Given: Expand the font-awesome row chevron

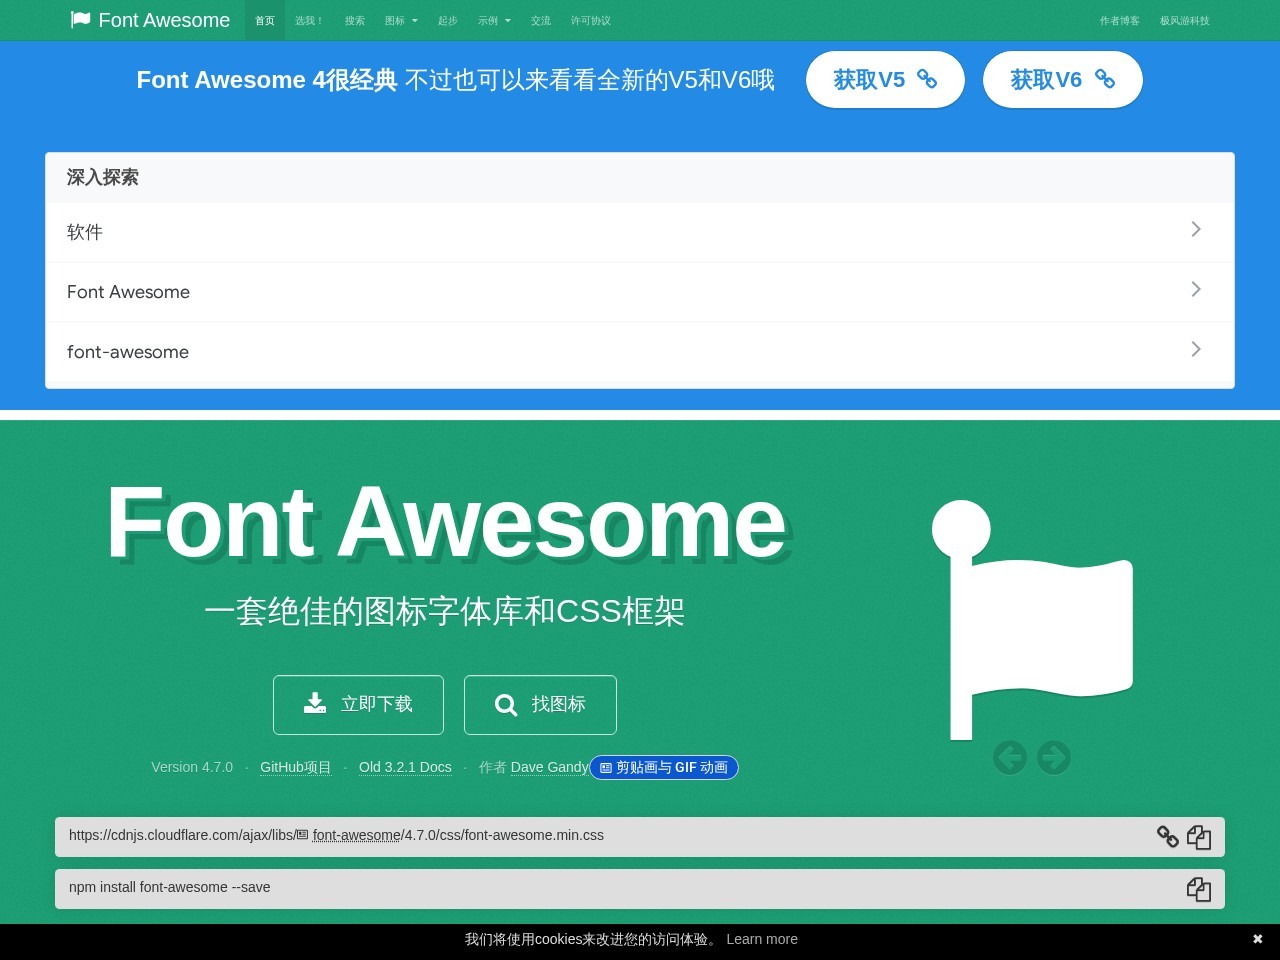Looking at the screenshot, I should coord(1196,349).
